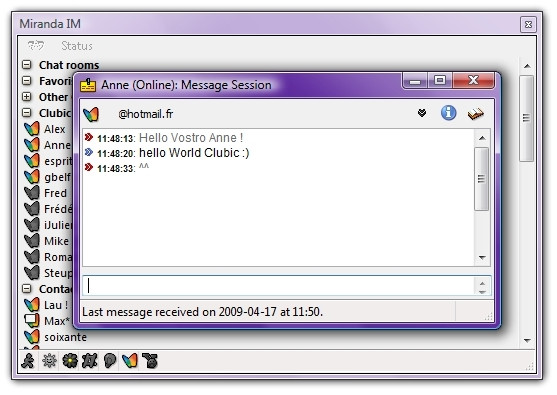Screen dimensions: 557x395
Task: Click offline MSN icon beside Fred
Action: coord(32,193)
